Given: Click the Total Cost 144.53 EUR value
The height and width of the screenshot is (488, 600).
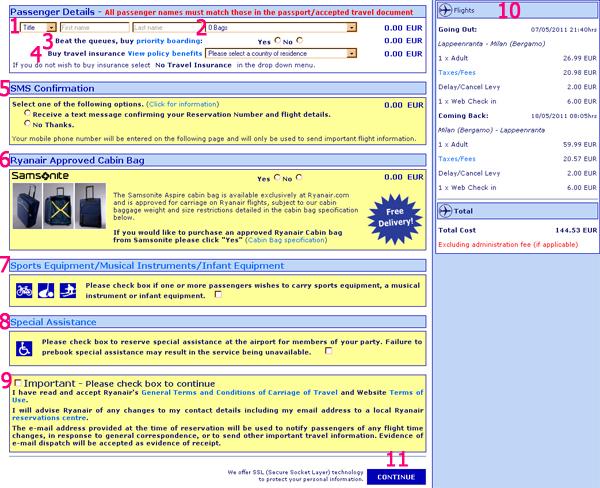Looking at the screenshot, I should coord(576,230).
